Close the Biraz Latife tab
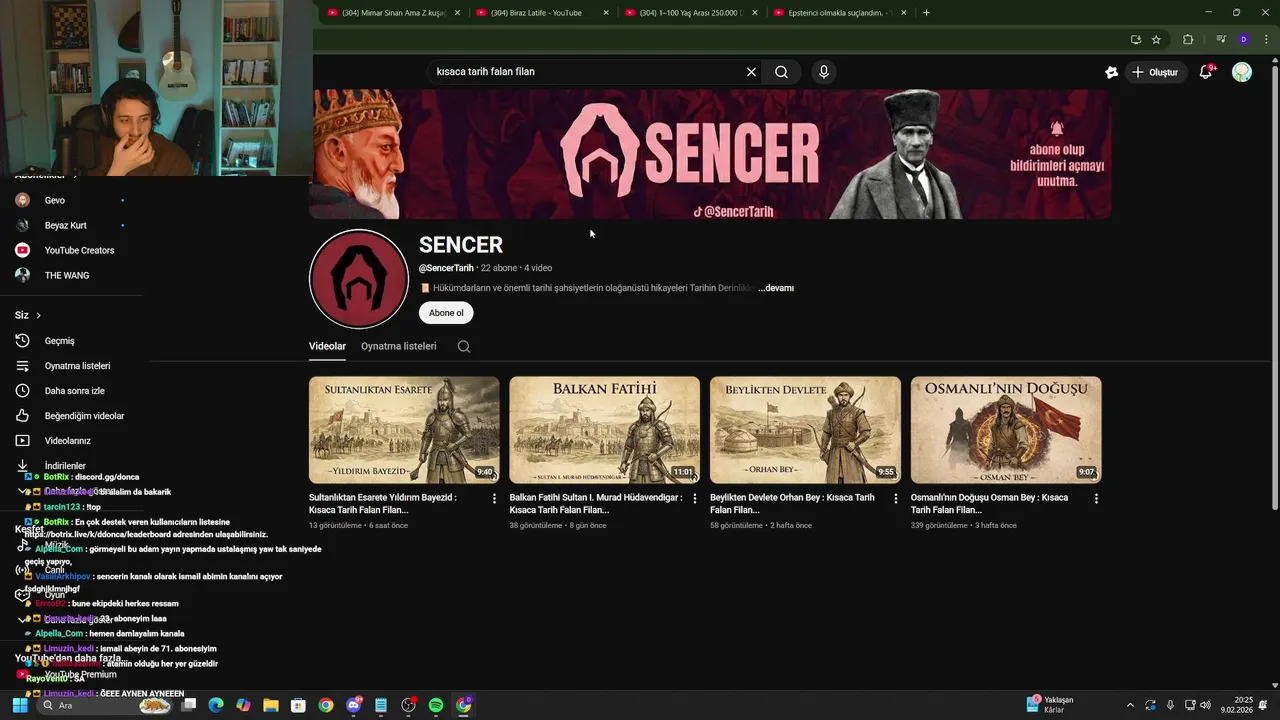 (606, 13)
